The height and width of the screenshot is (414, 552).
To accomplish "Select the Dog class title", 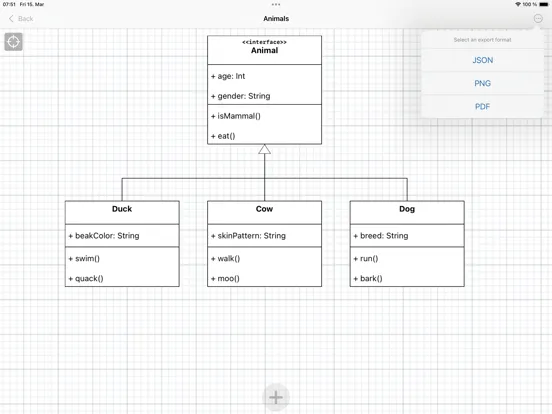I will click(x=407, y=209).
